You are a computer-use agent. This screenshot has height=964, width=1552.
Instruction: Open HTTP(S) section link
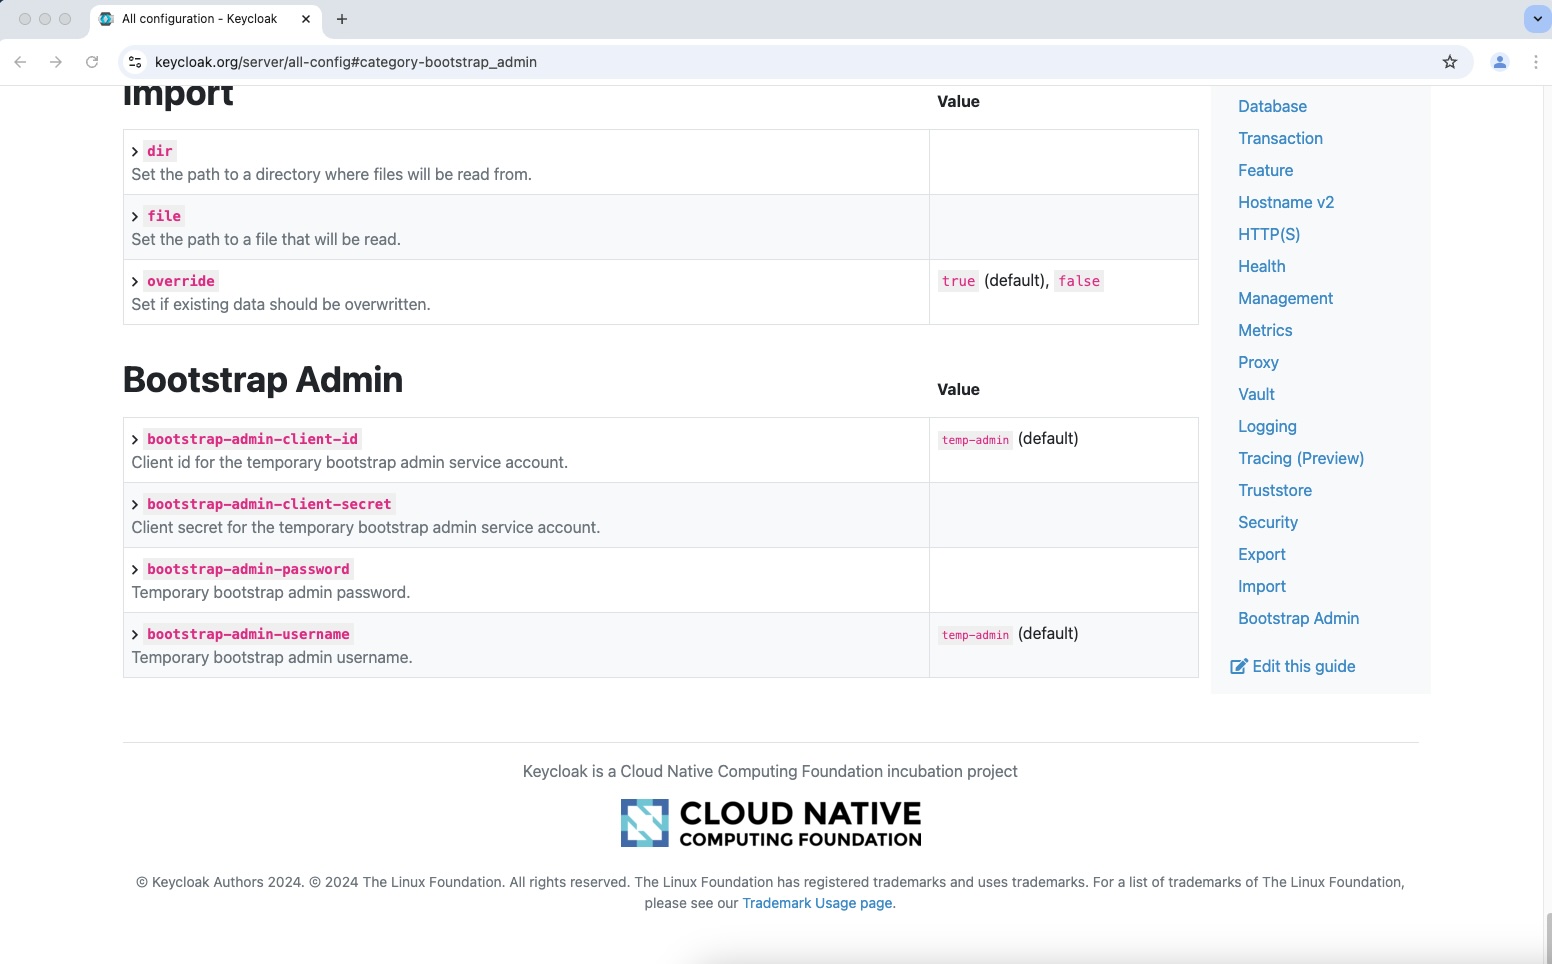[x=1269, y=234]
